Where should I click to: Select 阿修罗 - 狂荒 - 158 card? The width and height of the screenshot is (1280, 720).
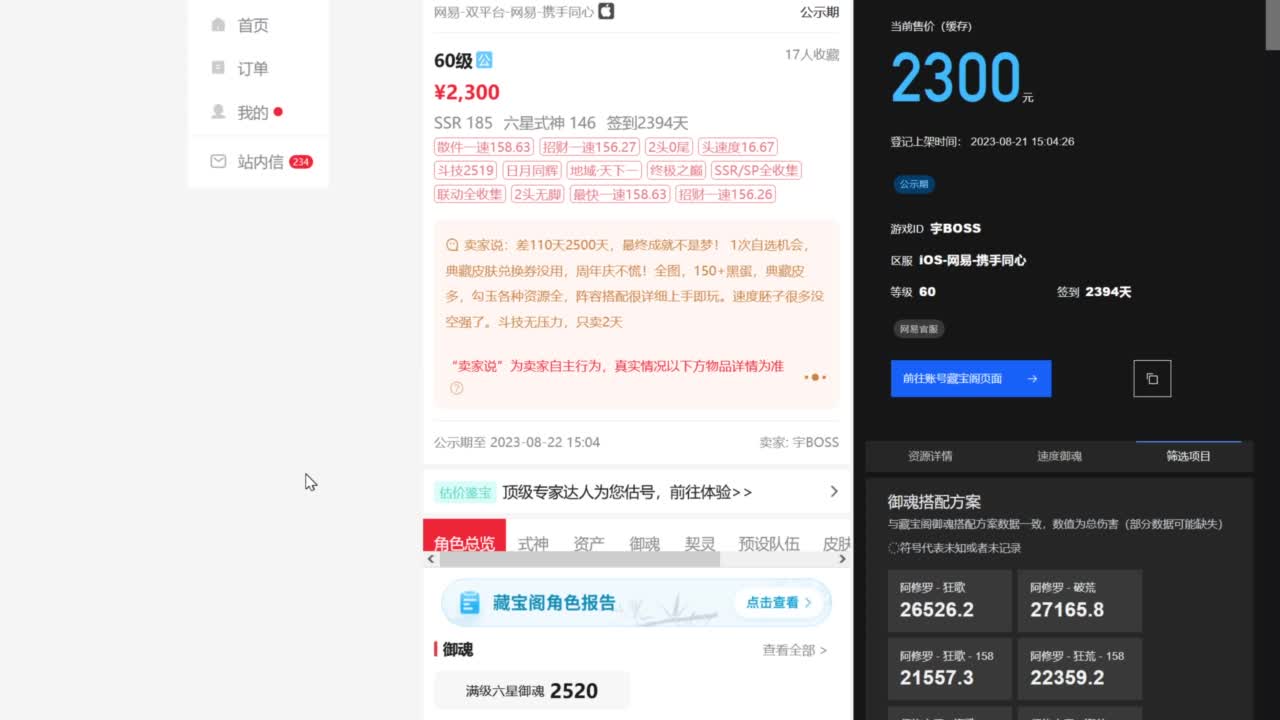point(1079,668)
